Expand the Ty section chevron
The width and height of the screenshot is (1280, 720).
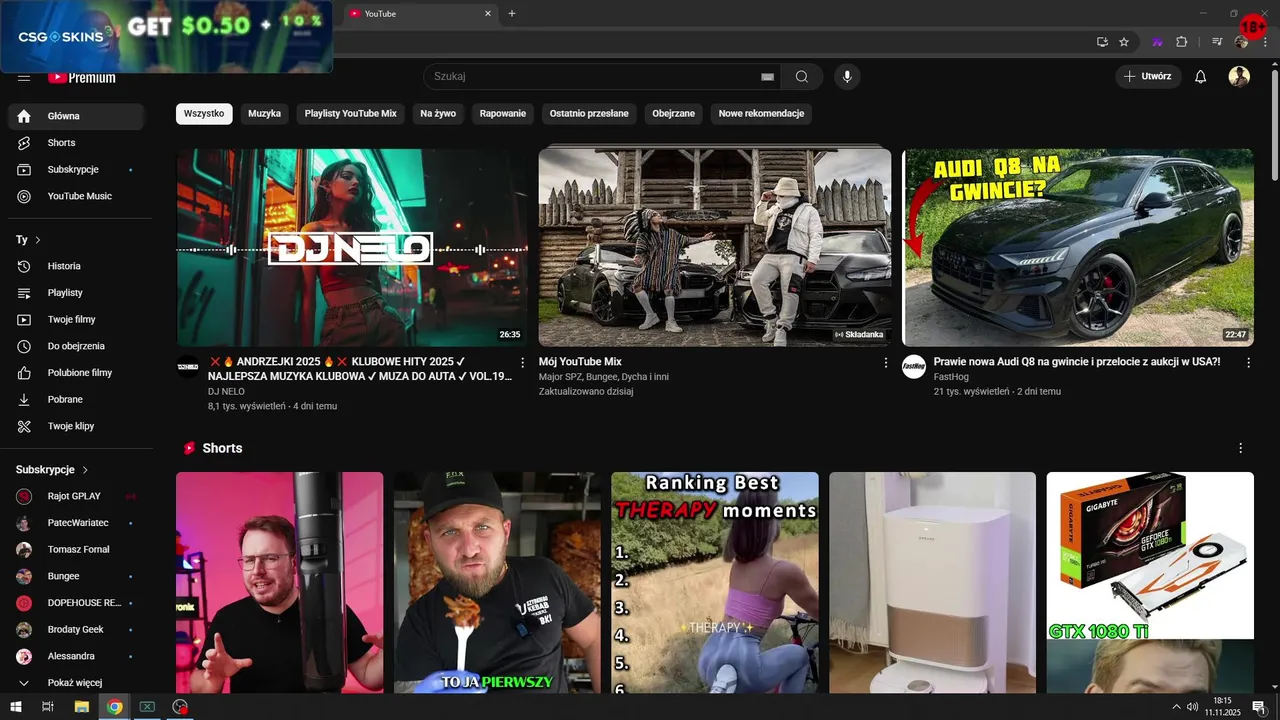pyautogui.click(x=38, y=240)
